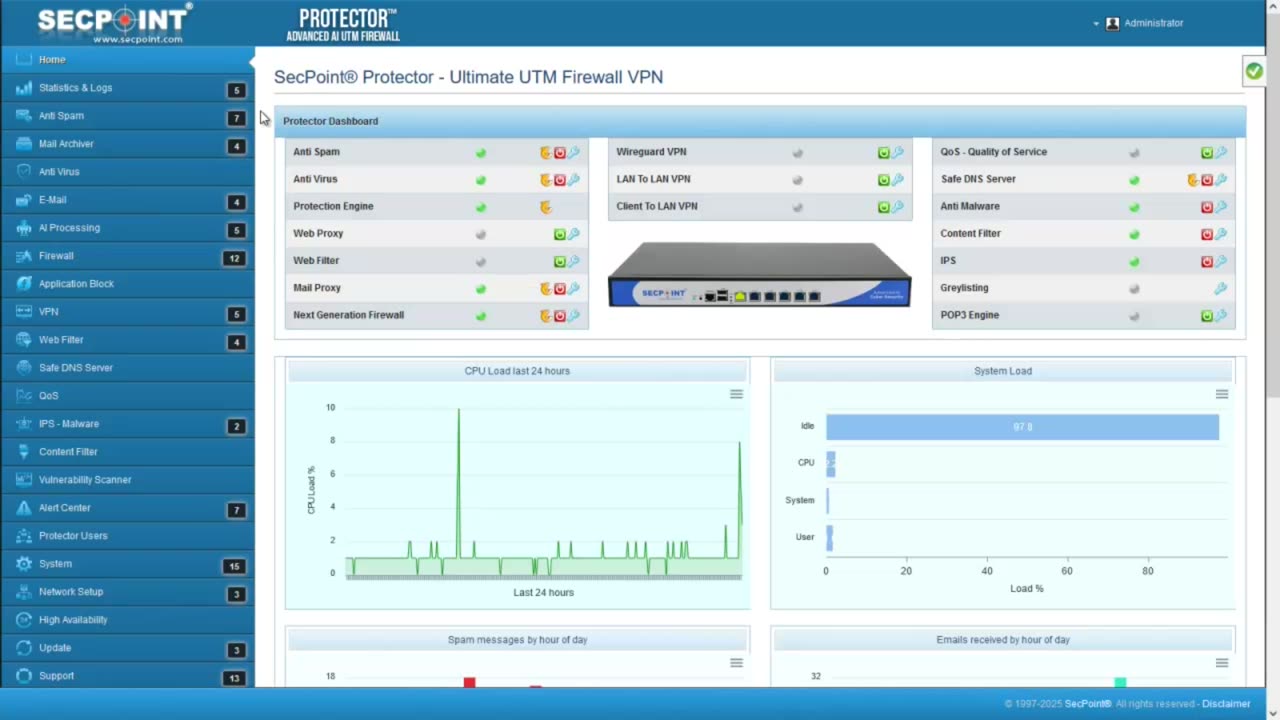The image size is (1280, 720).
Task: Start the POP3 Engine
Action: (x=1207, y=315)
